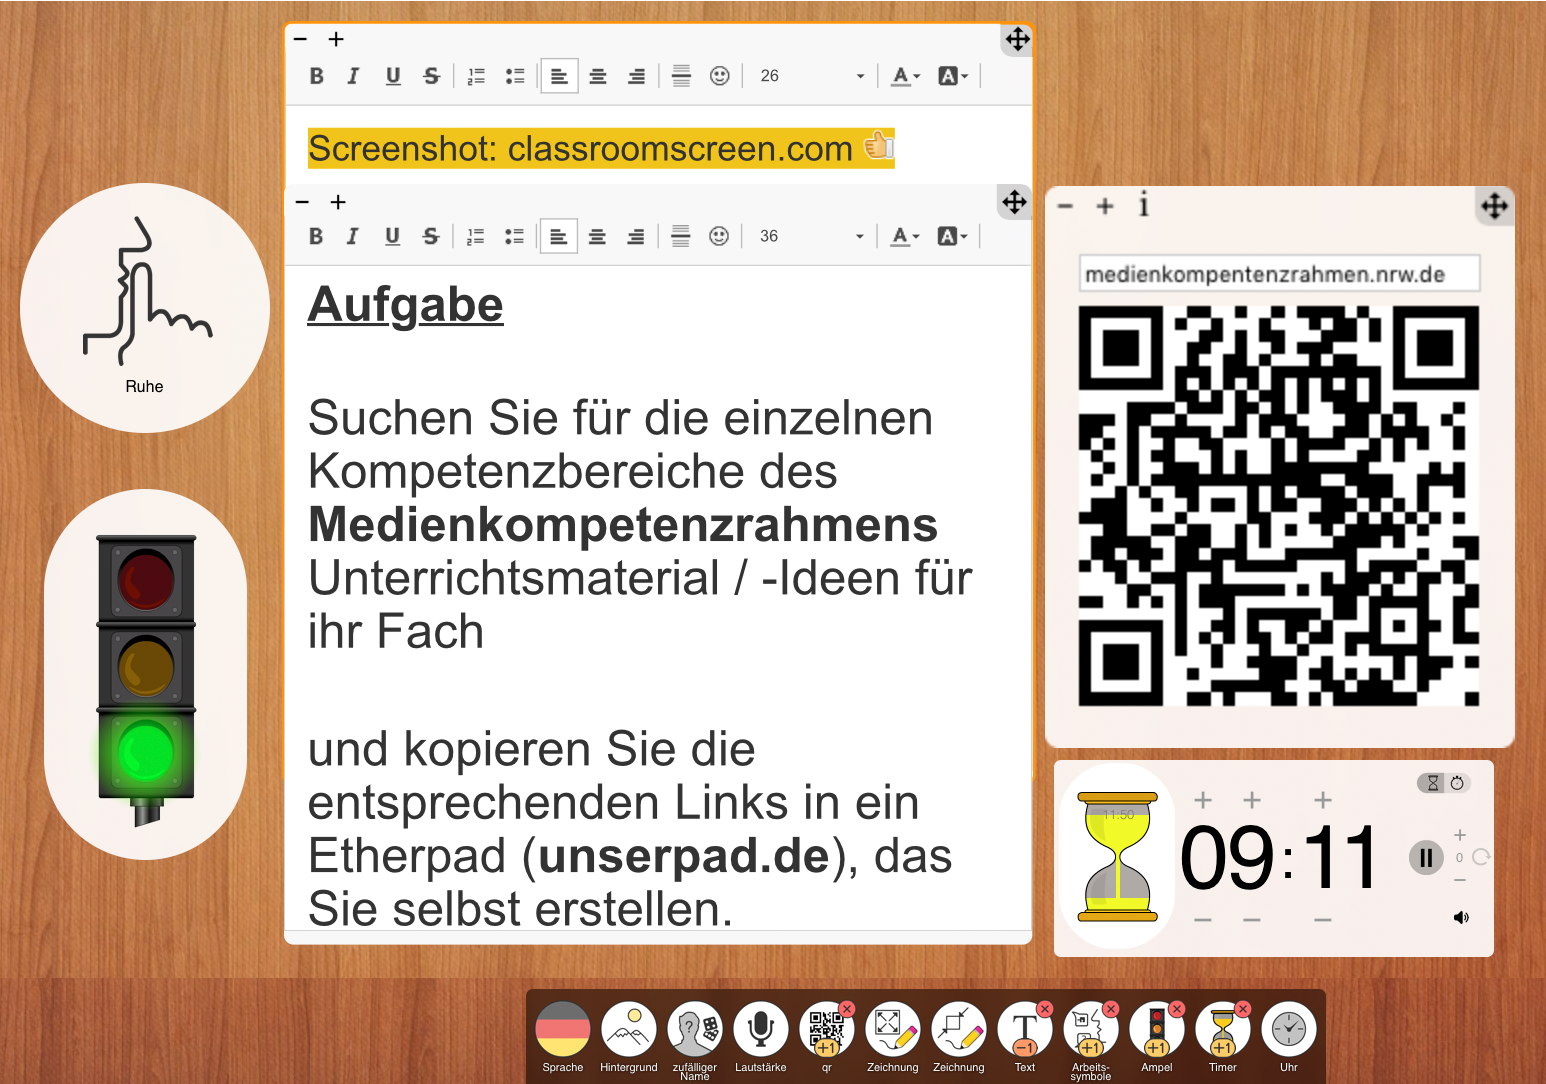
Task: Toggle italic in the Screenshot text widget
Action: pyautogui.click(x=353, y=76)
